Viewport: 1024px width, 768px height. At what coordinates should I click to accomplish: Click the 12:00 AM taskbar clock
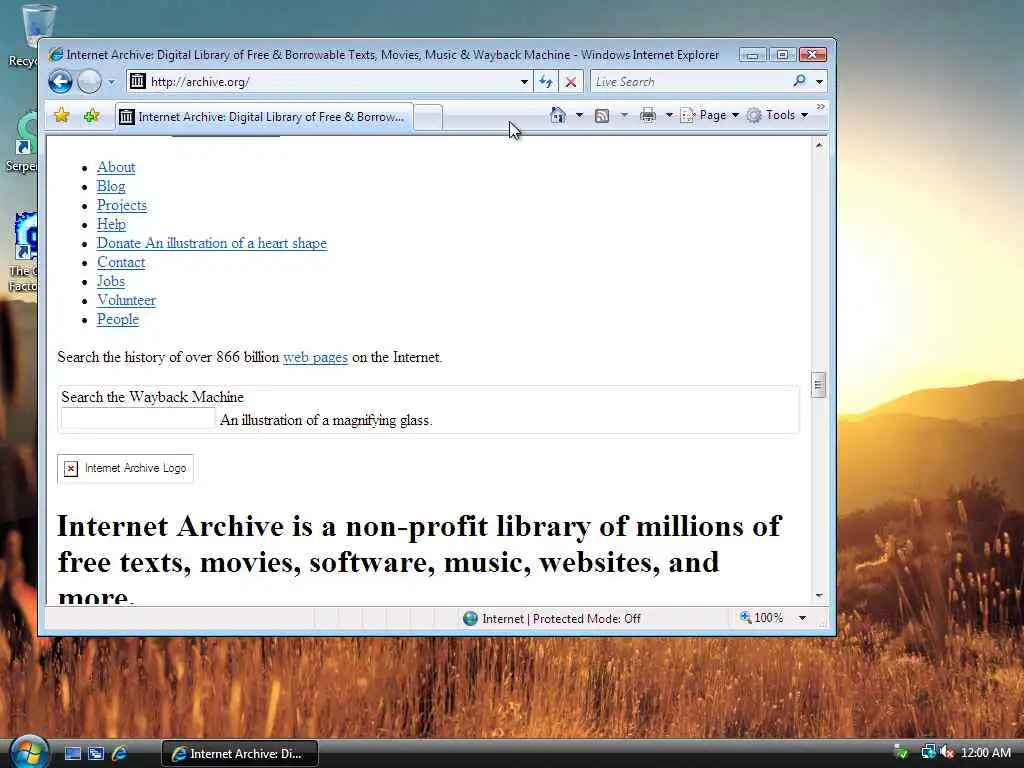click(986, 753)
